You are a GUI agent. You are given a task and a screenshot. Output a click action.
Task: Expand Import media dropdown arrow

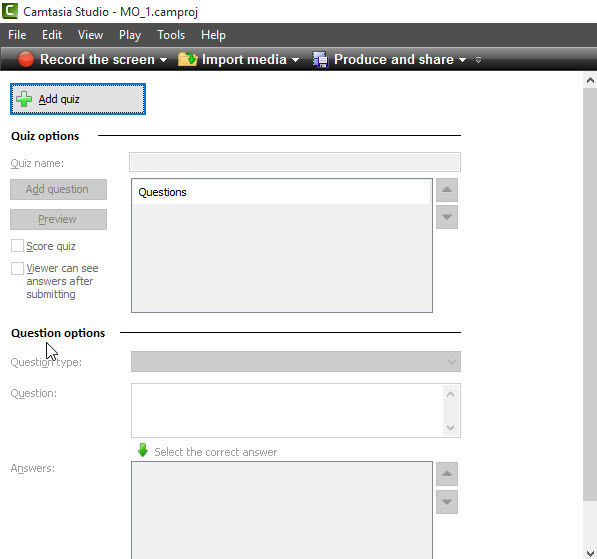(295, 60)
